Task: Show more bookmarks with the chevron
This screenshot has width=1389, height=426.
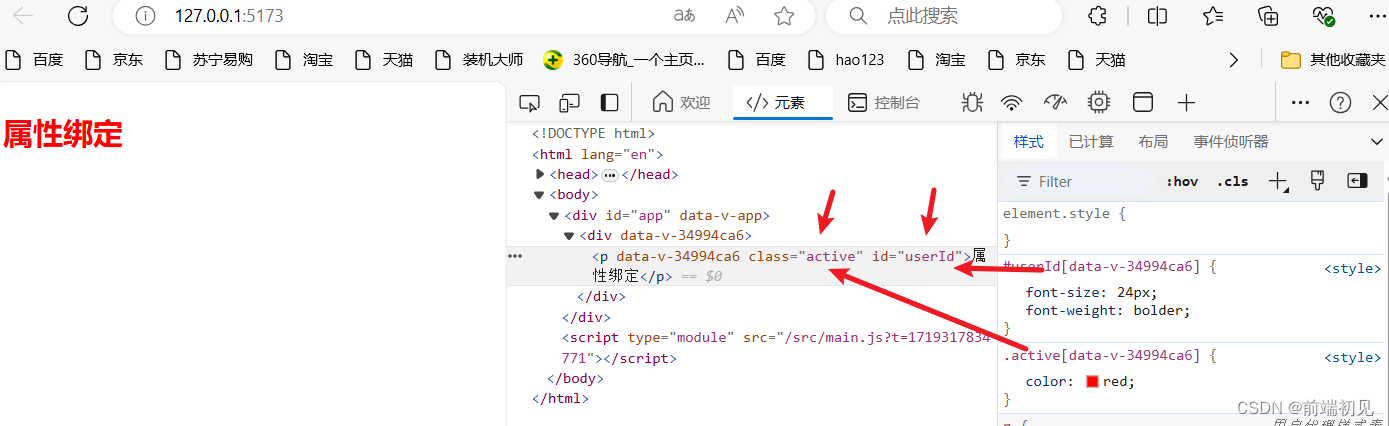Action: (1233, 60)
